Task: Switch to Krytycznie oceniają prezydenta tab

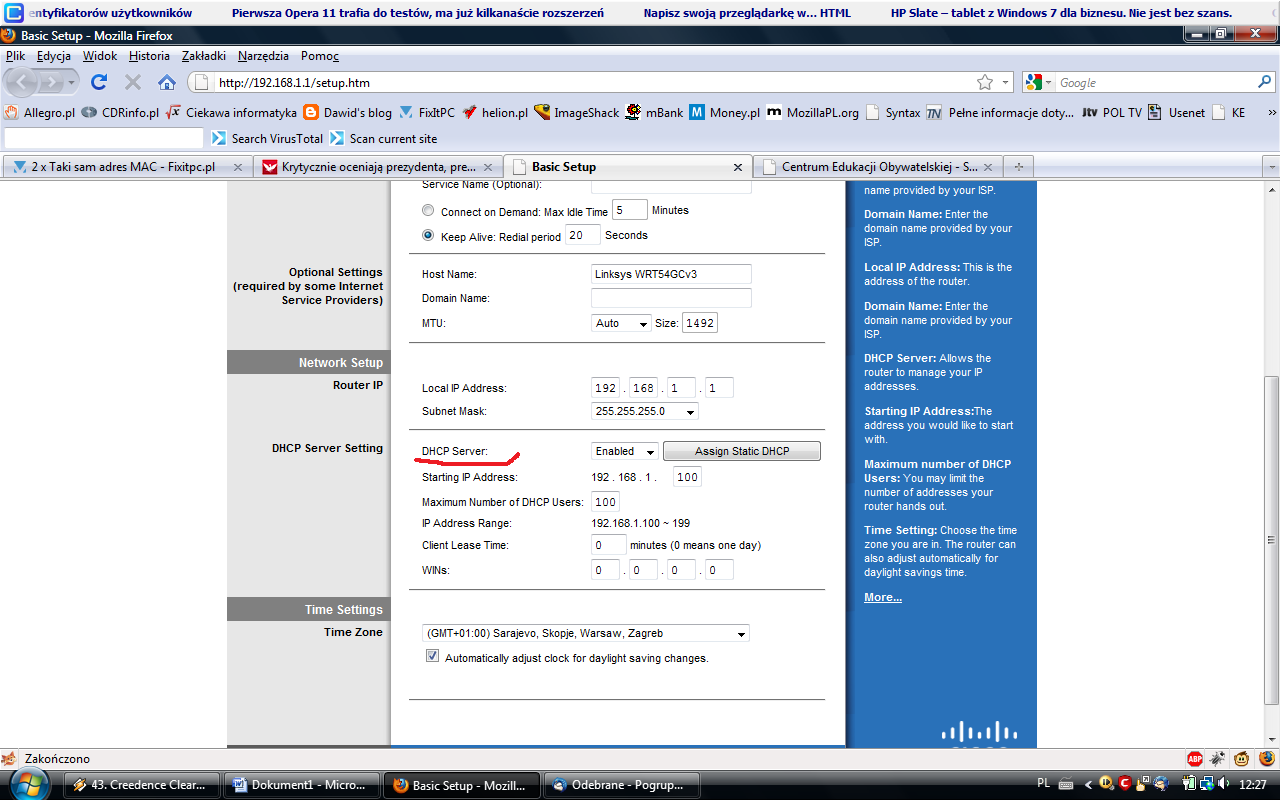Action: pyautogui.click(x=377, y=167)
